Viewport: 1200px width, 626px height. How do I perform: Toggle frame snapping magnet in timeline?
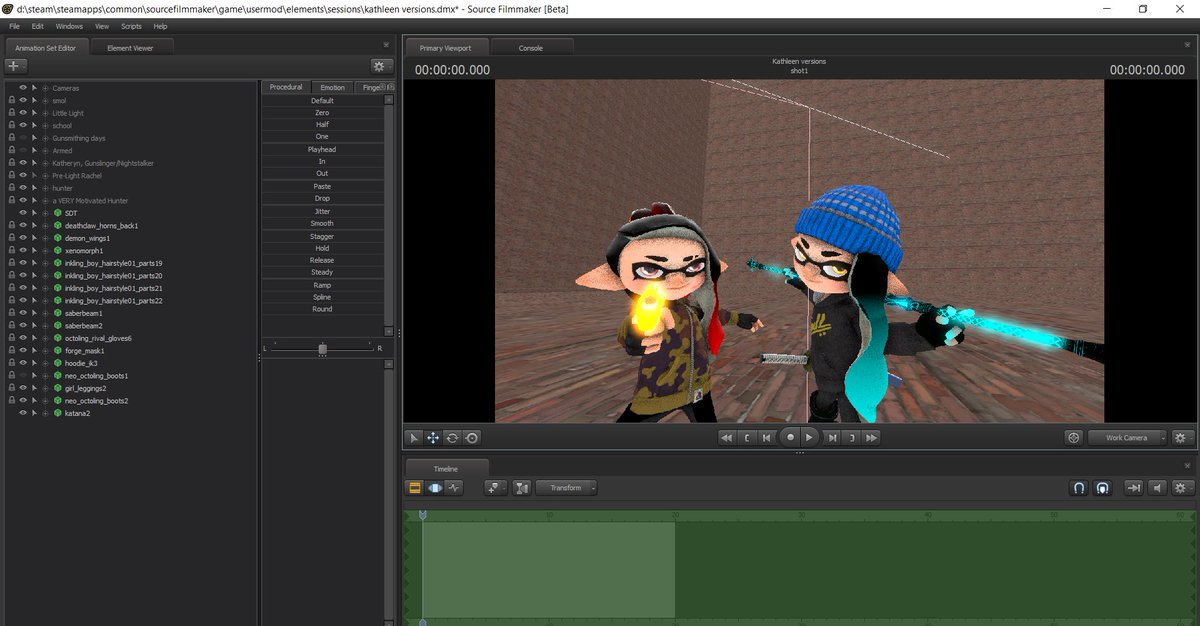1079,488
